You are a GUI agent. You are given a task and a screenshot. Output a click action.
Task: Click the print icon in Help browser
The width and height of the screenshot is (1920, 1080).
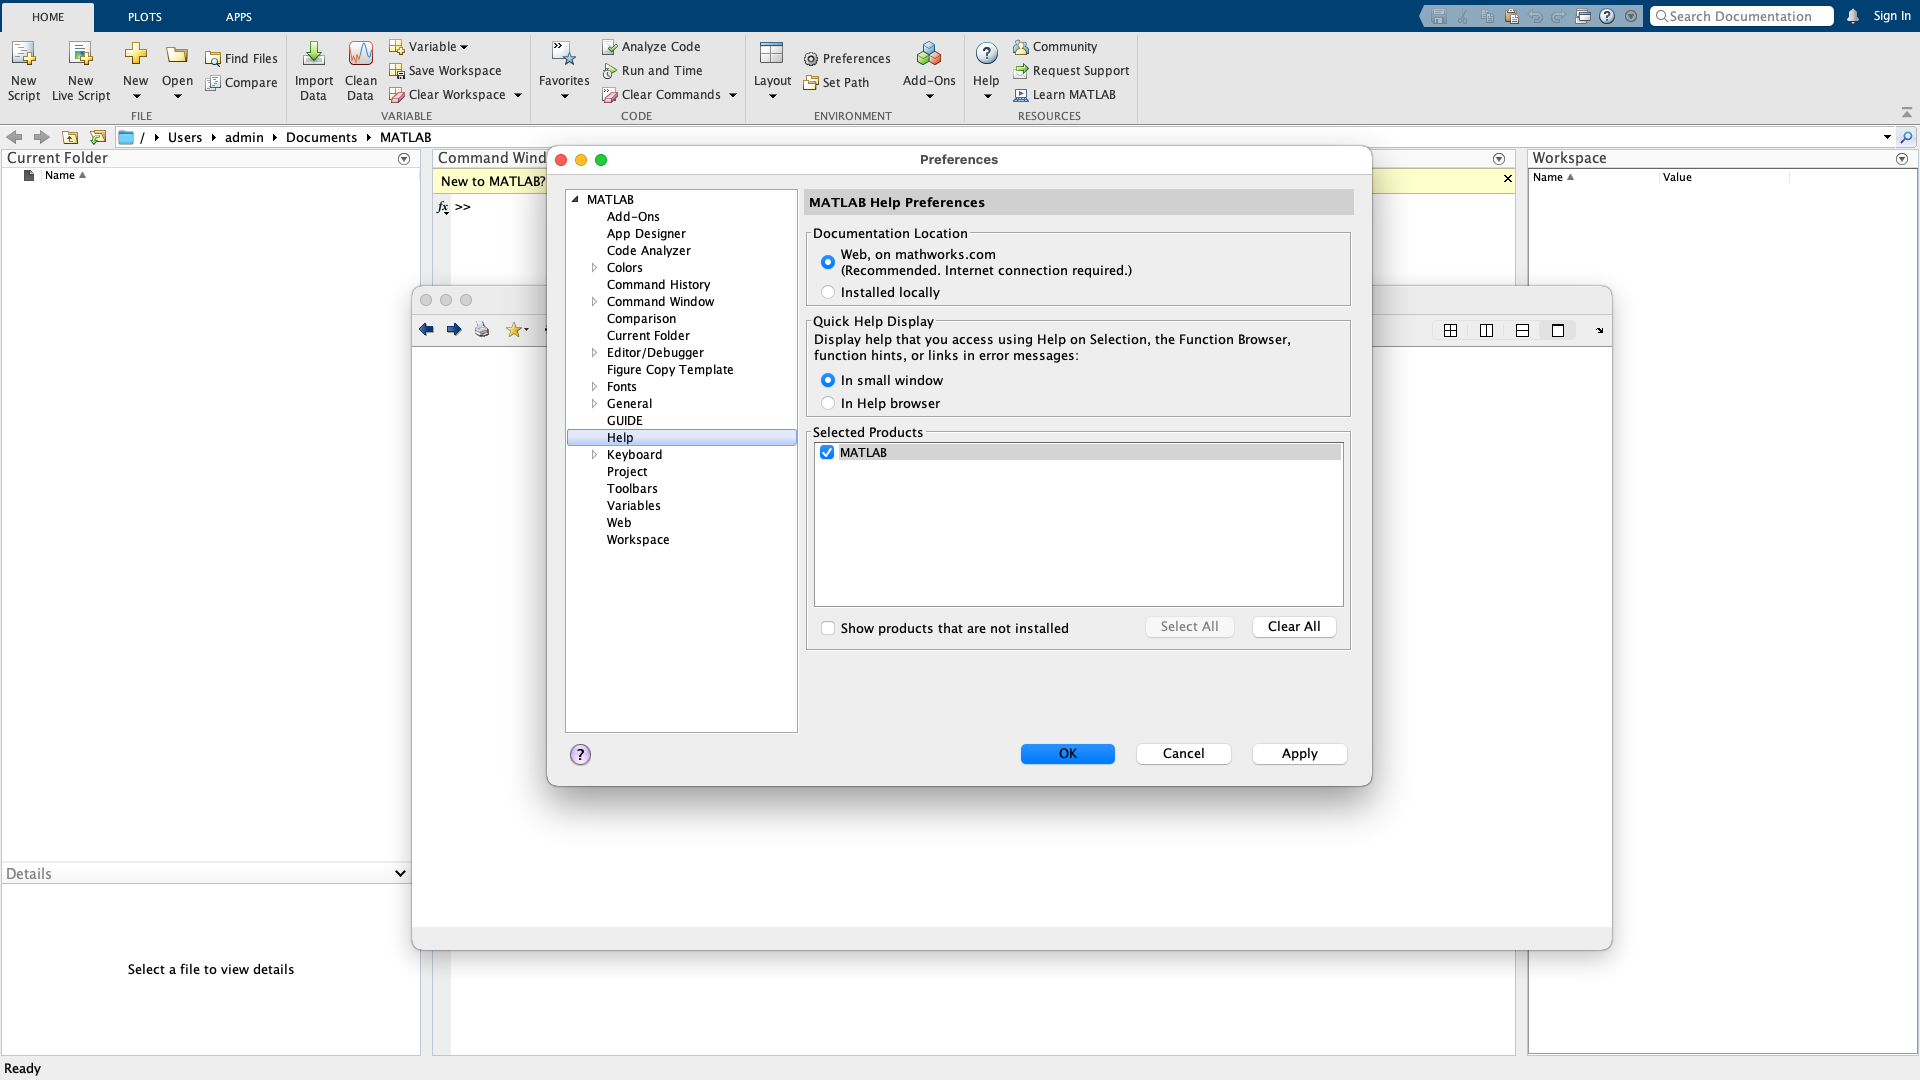[x=482, y=330]
